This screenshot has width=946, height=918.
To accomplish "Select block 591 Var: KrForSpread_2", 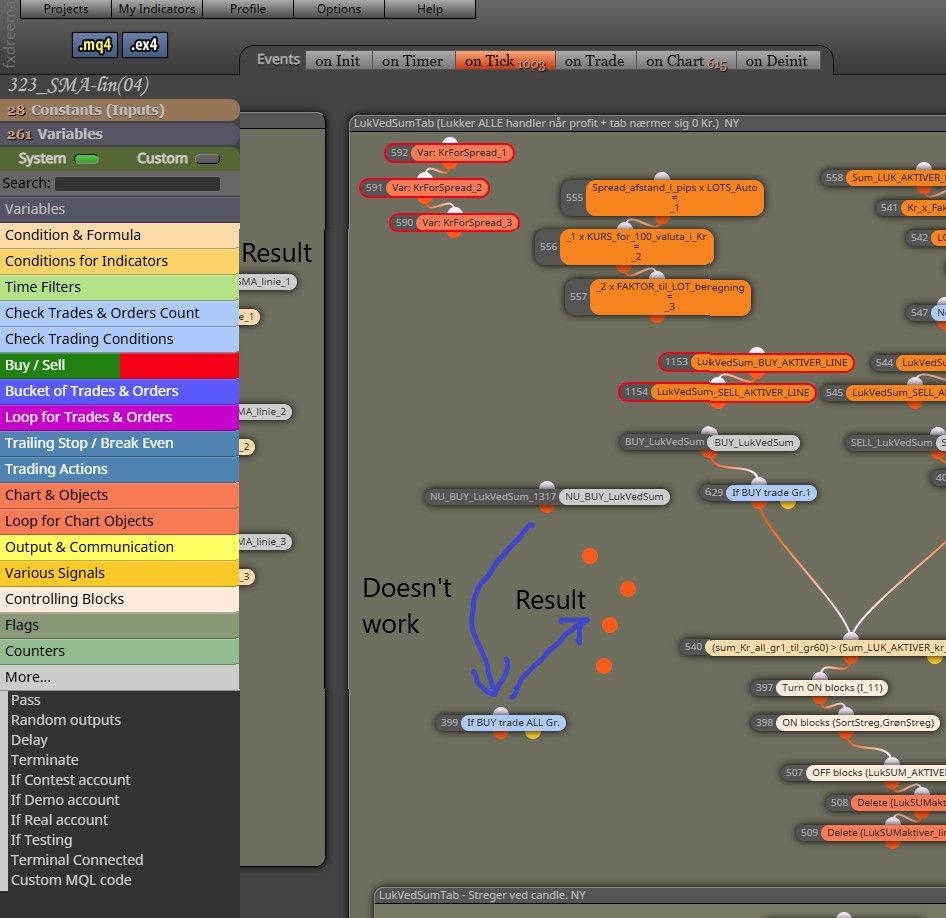I will [424, 188].
